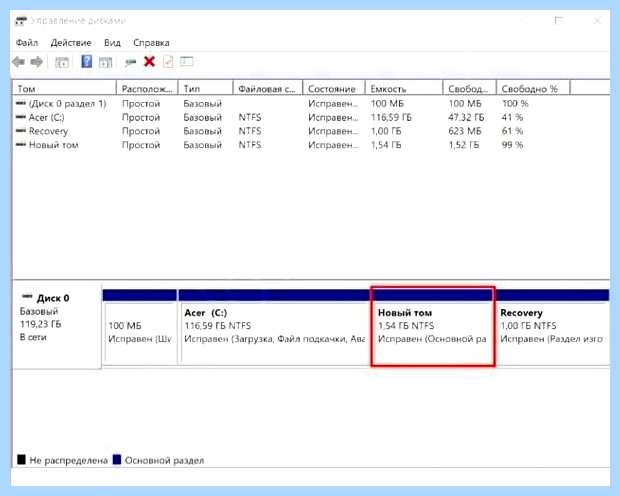Click the 1,52 ГБ free space cell
The image size is (620, 496).
click(463, 145)
